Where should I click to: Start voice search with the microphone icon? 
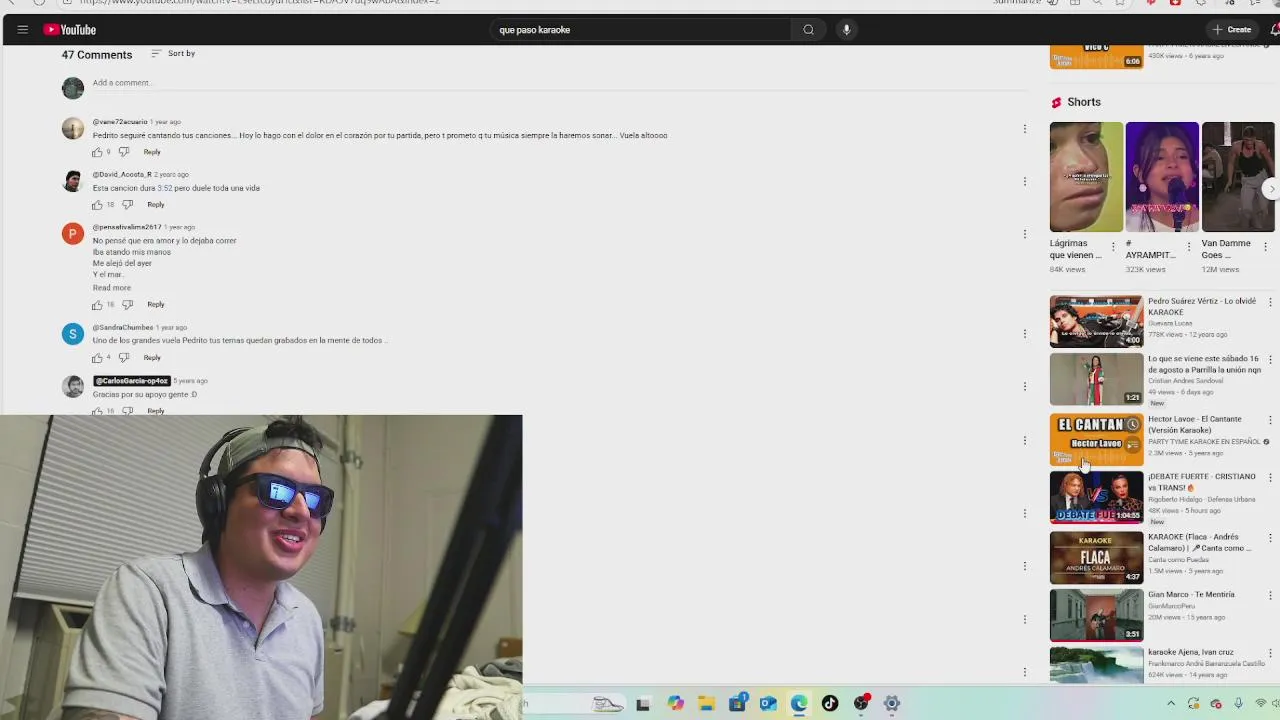846,30
